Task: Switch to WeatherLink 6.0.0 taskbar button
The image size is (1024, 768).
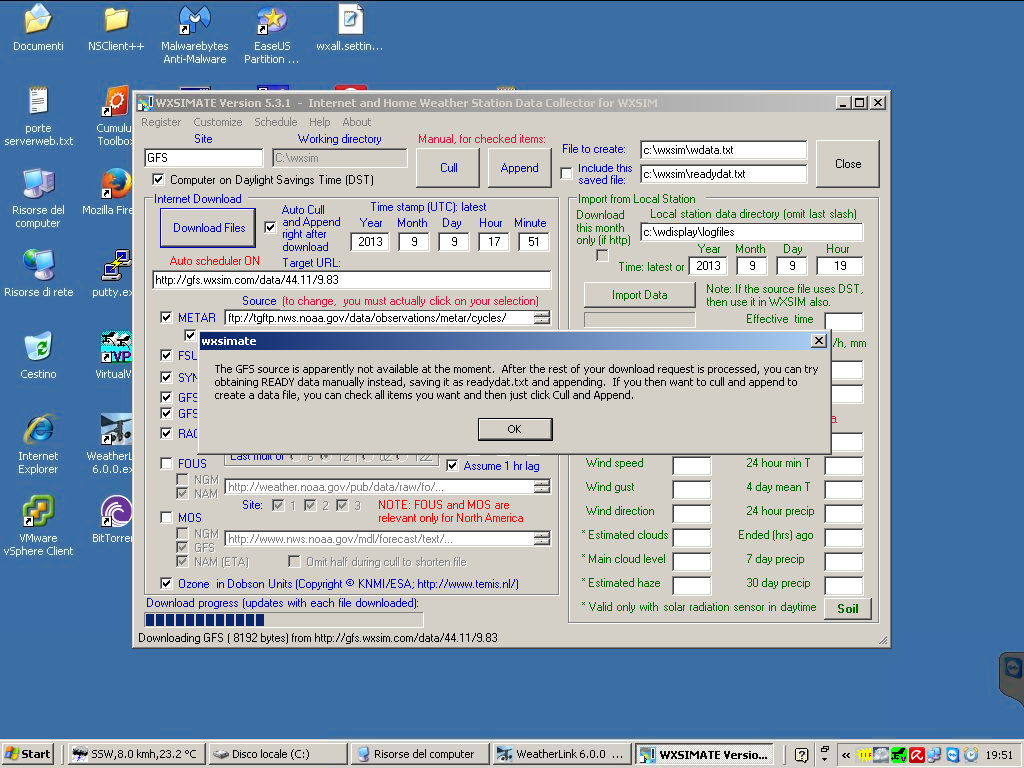Action: point(561,754)
